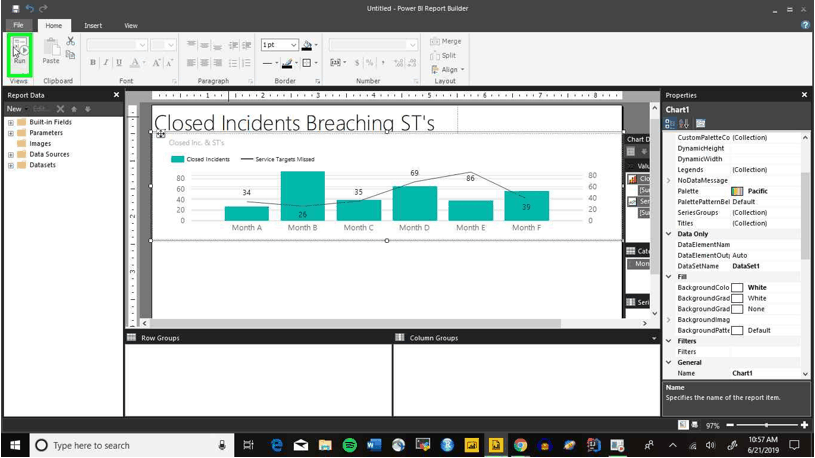The image size is (815, 458).
Task: Open the New menu in Report Data
Action: click(17, 109)
